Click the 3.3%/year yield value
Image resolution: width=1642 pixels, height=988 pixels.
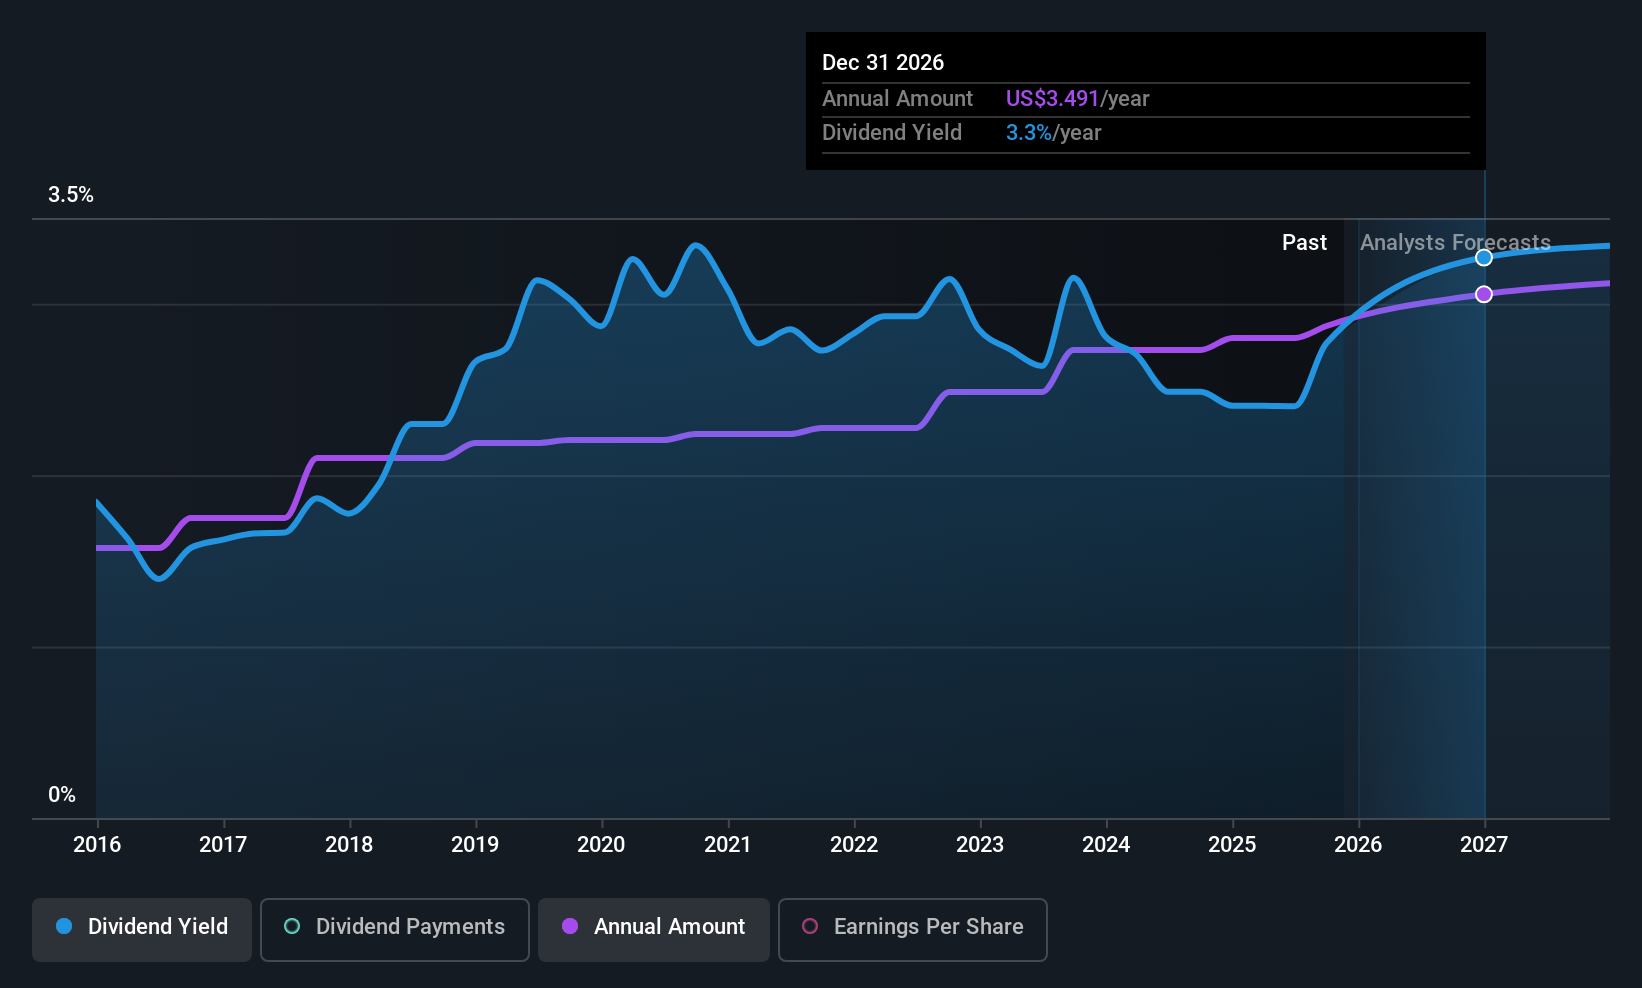[x=1053, y=132]
